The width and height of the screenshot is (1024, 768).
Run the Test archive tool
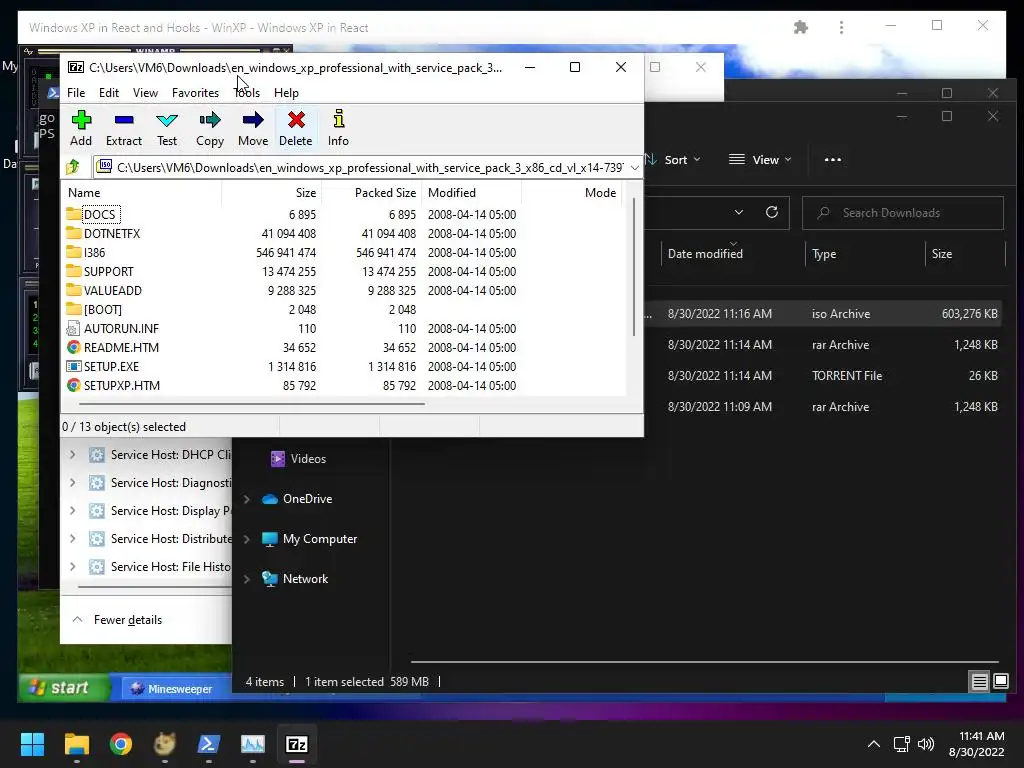point(167,128)
